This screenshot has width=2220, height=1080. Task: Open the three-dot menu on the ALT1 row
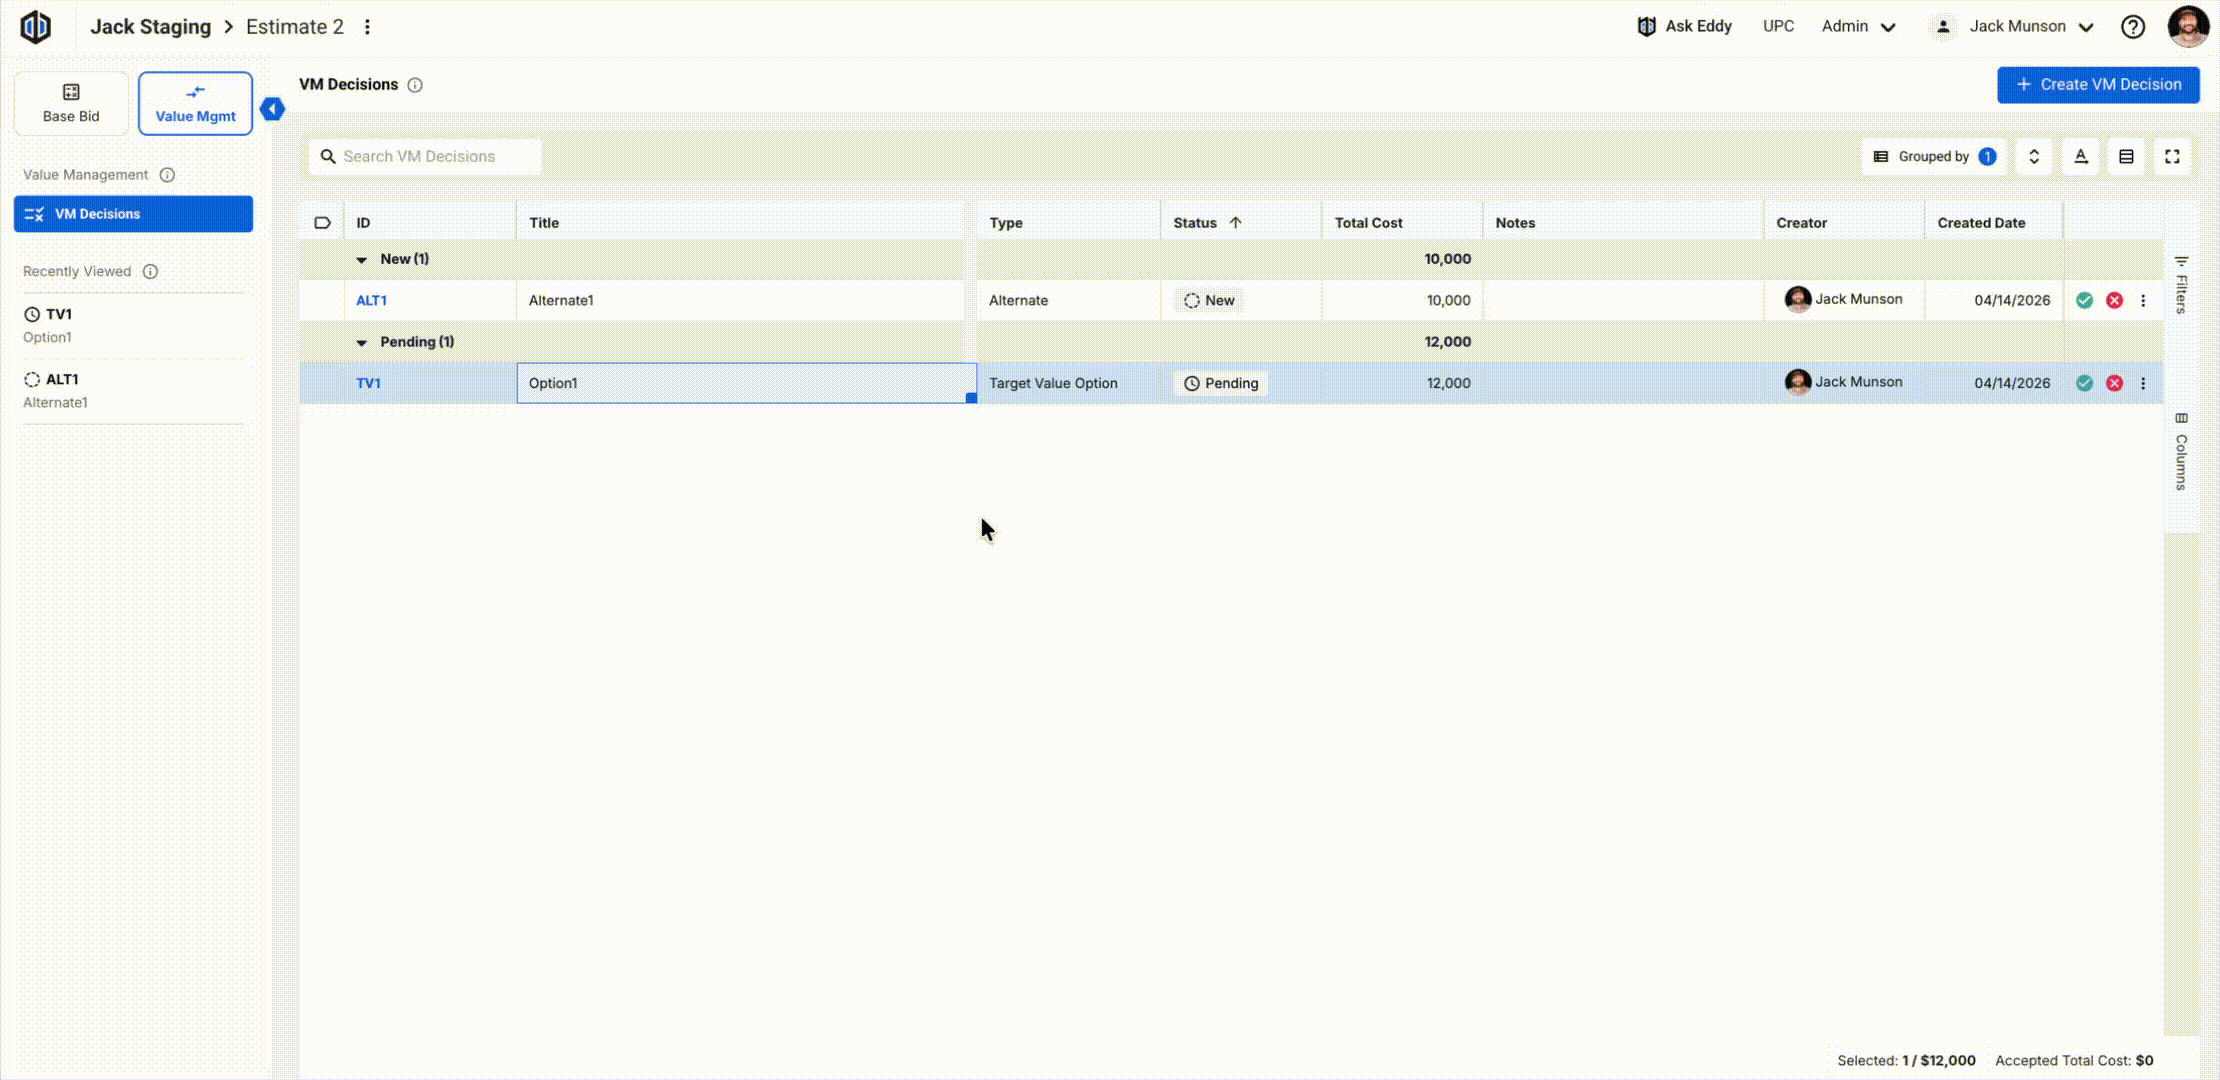pos(2143,300)
